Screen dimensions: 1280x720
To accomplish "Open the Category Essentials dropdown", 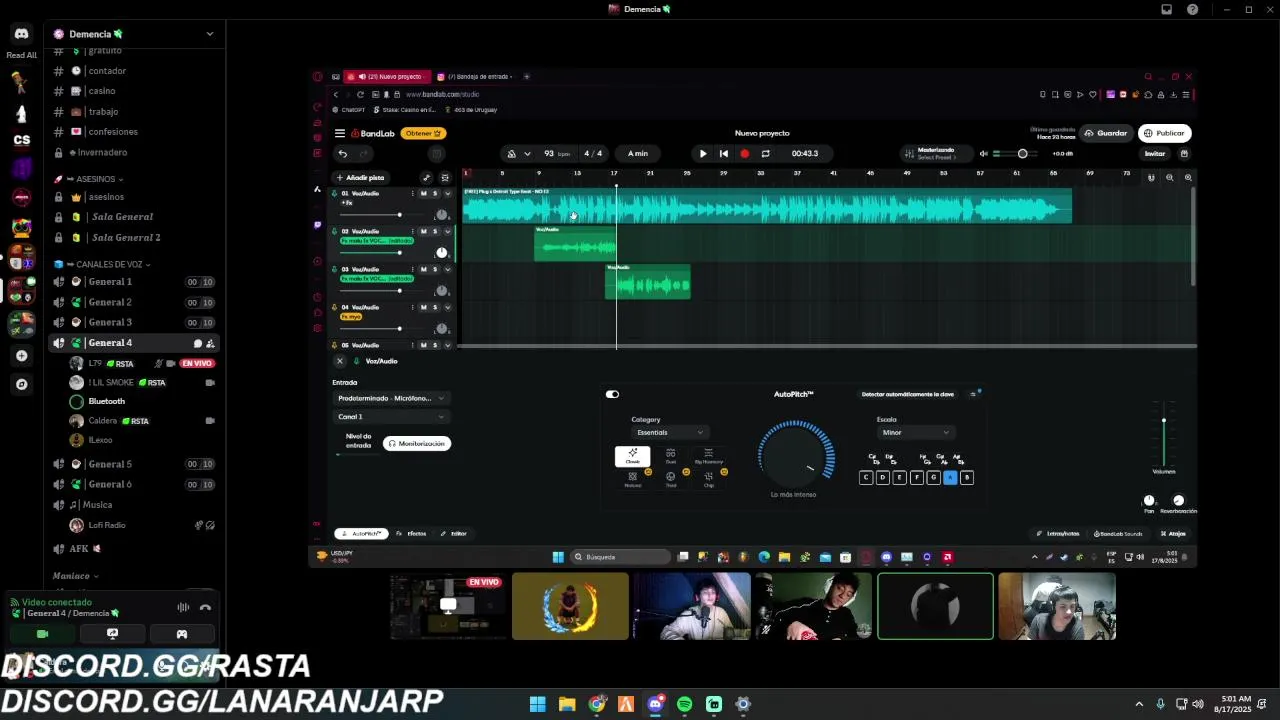I will coord(670,433).
